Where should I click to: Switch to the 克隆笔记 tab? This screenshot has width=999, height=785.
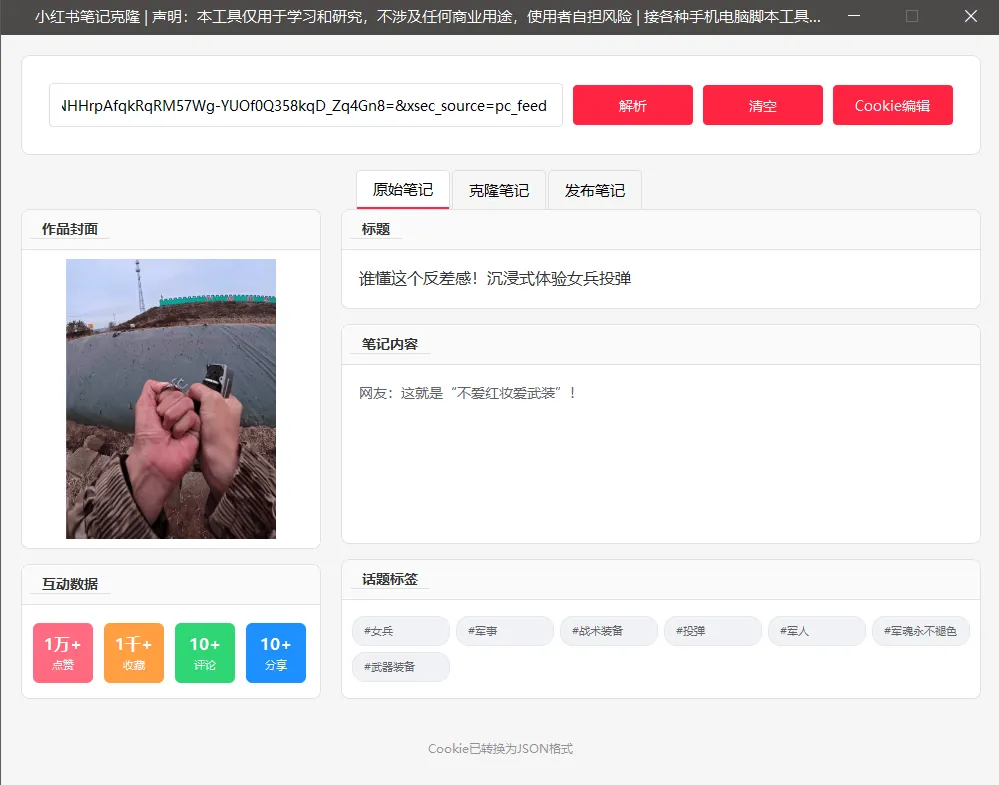(498, 189)
